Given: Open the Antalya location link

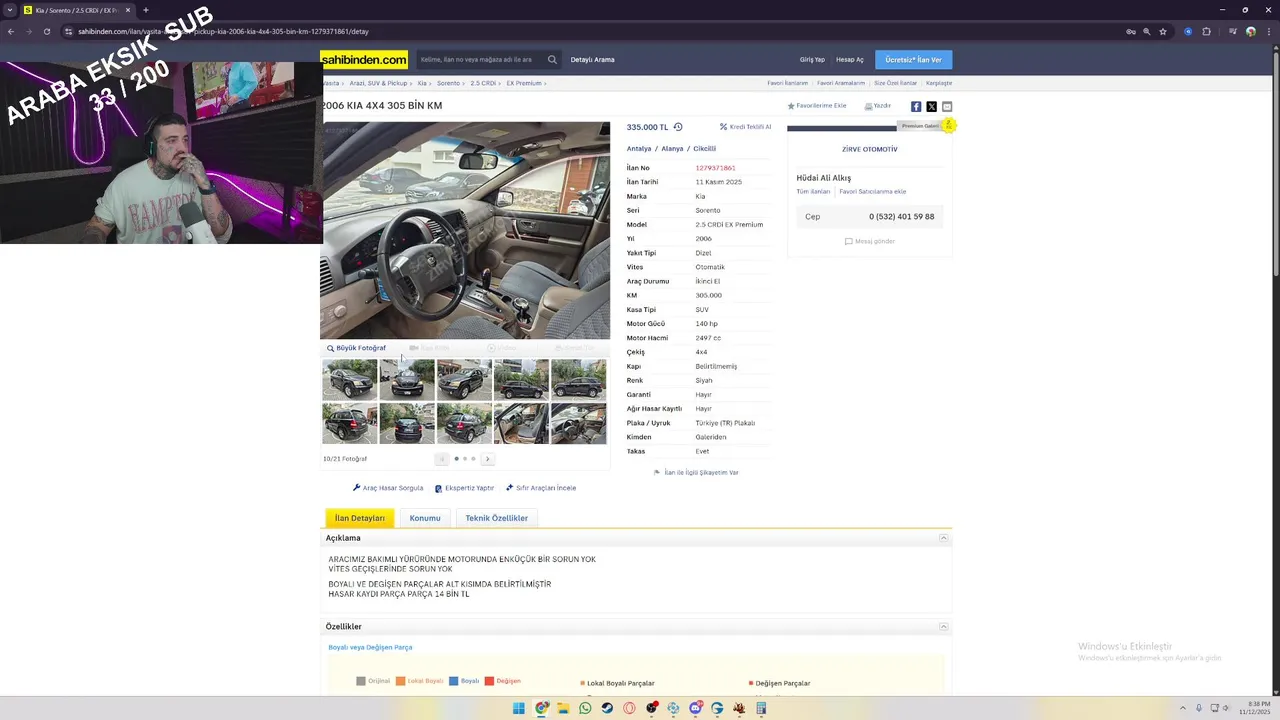Looking at the screenshot, I should (x=639, y=149).
